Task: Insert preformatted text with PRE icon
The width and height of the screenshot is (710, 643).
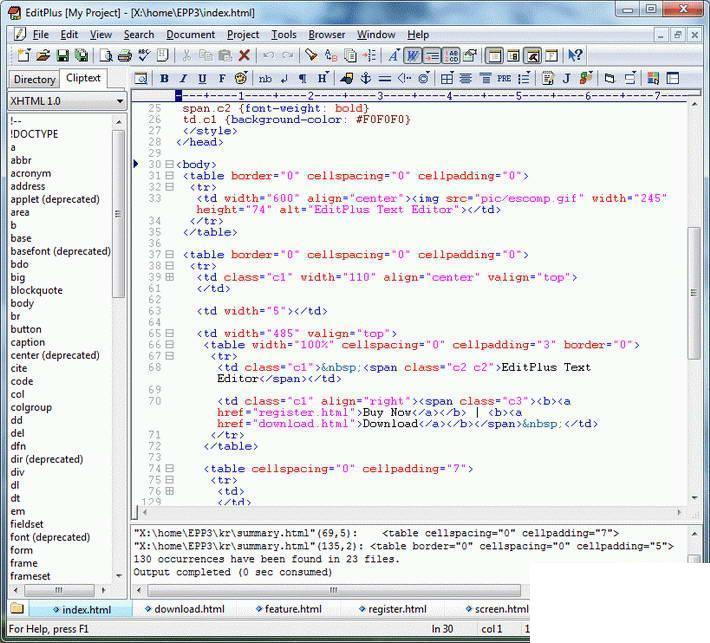Action: click(x=504, y=78)
